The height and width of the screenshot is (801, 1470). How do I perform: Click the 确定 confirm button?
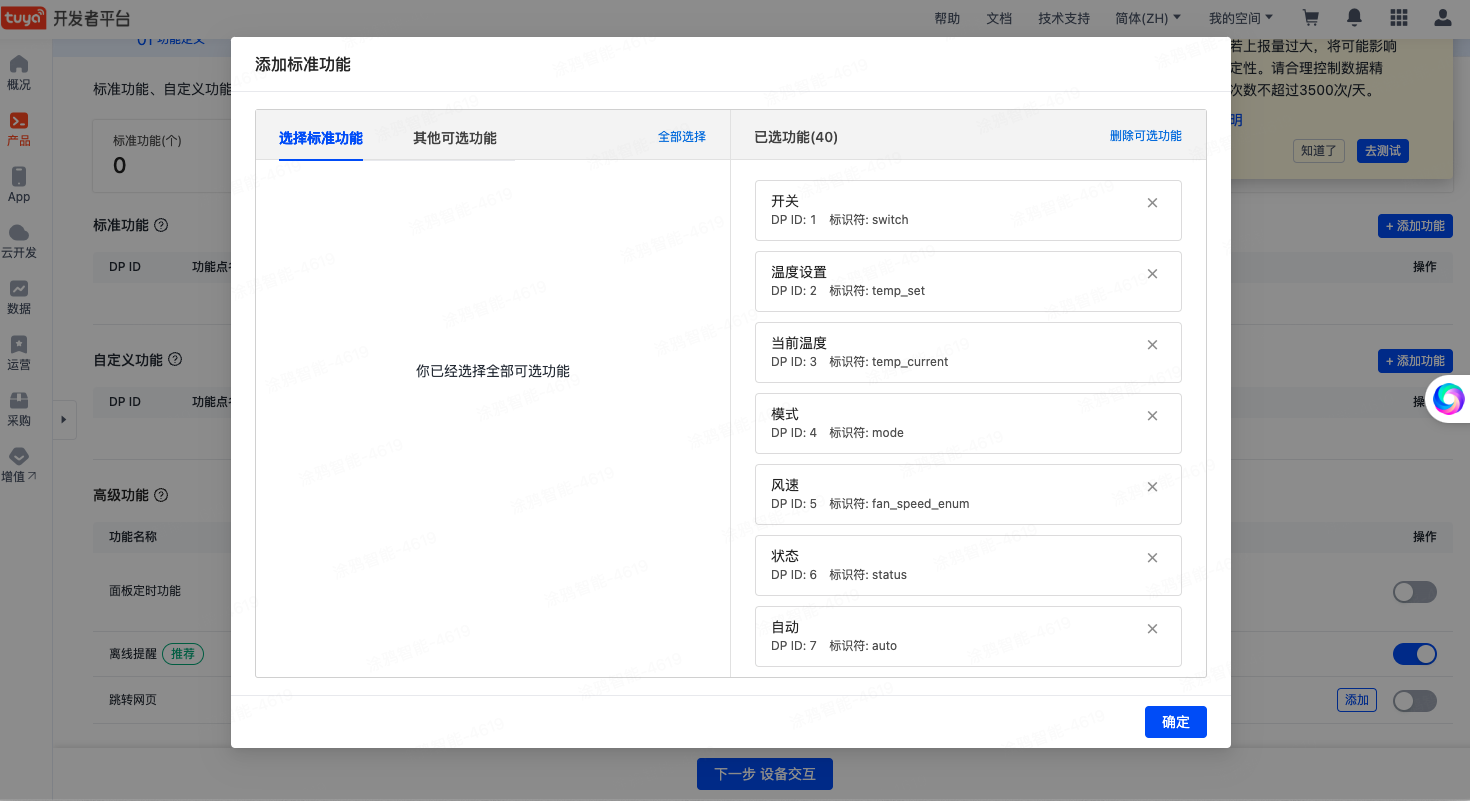1175,722
